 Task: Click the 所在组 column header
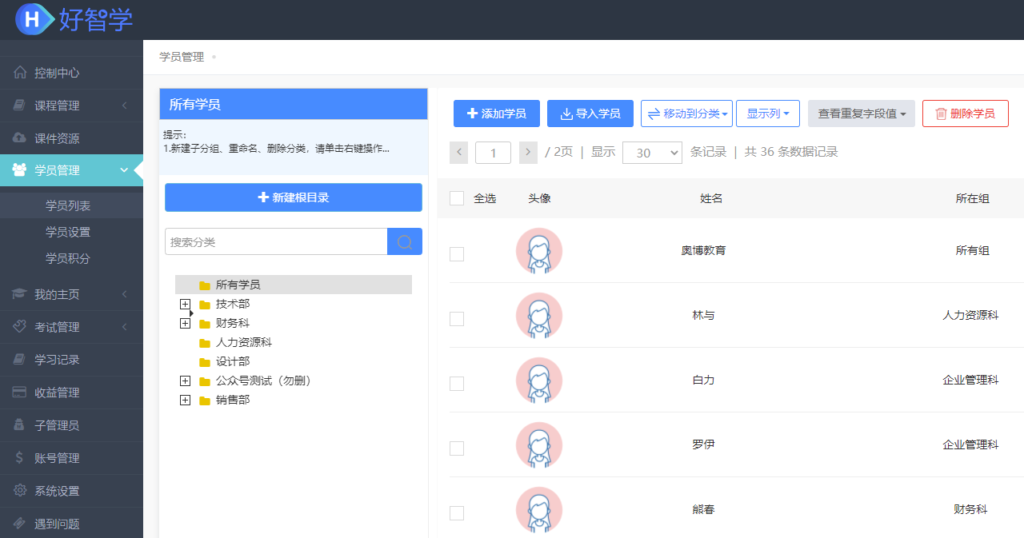coord(972,198)
